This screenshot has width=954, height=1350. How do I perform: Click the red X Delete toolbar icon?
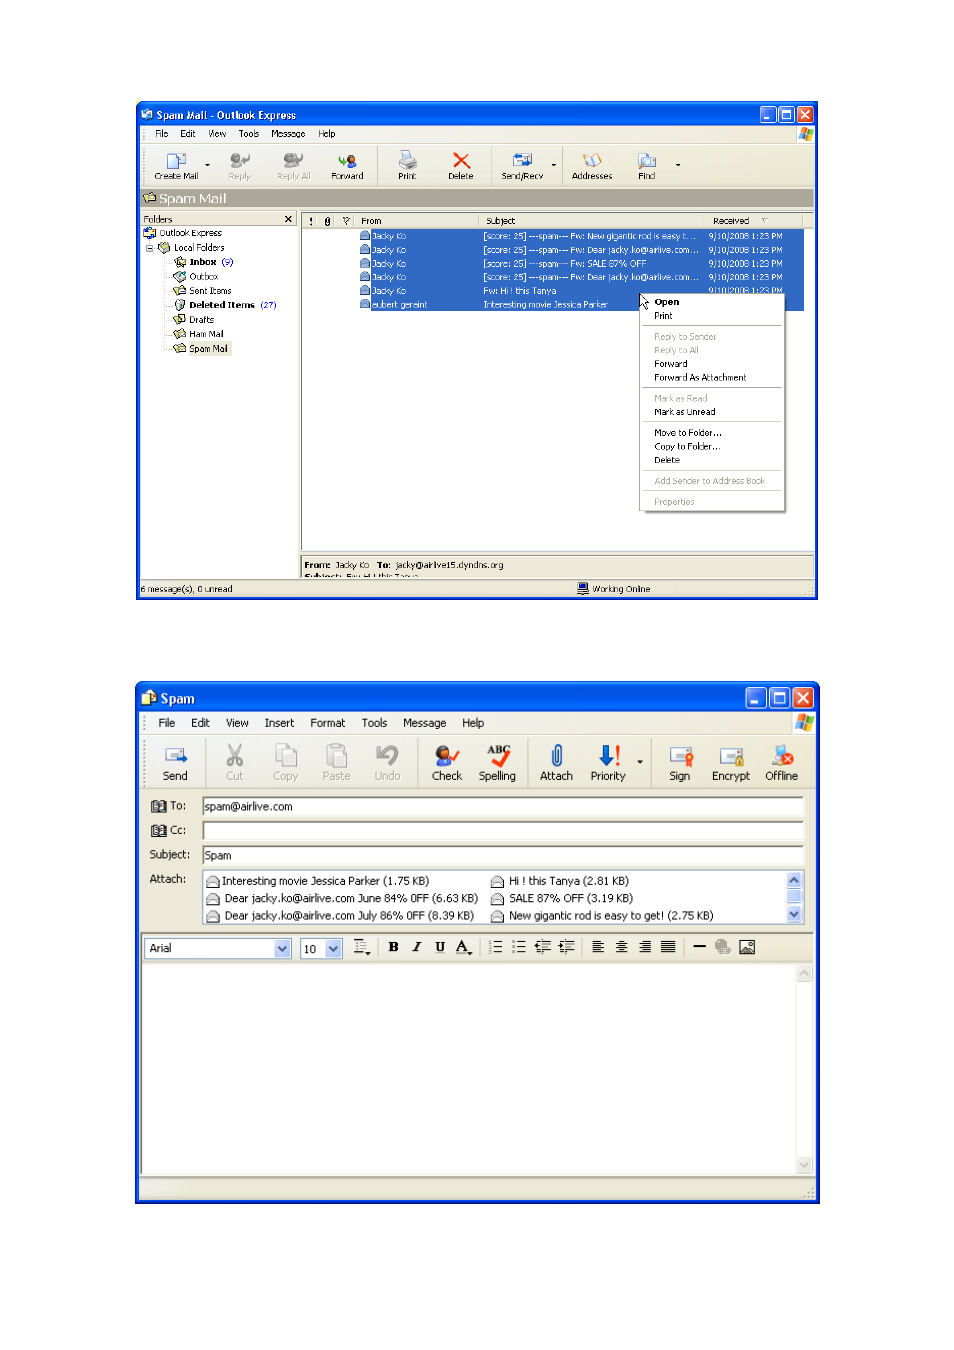pos(461,160)
